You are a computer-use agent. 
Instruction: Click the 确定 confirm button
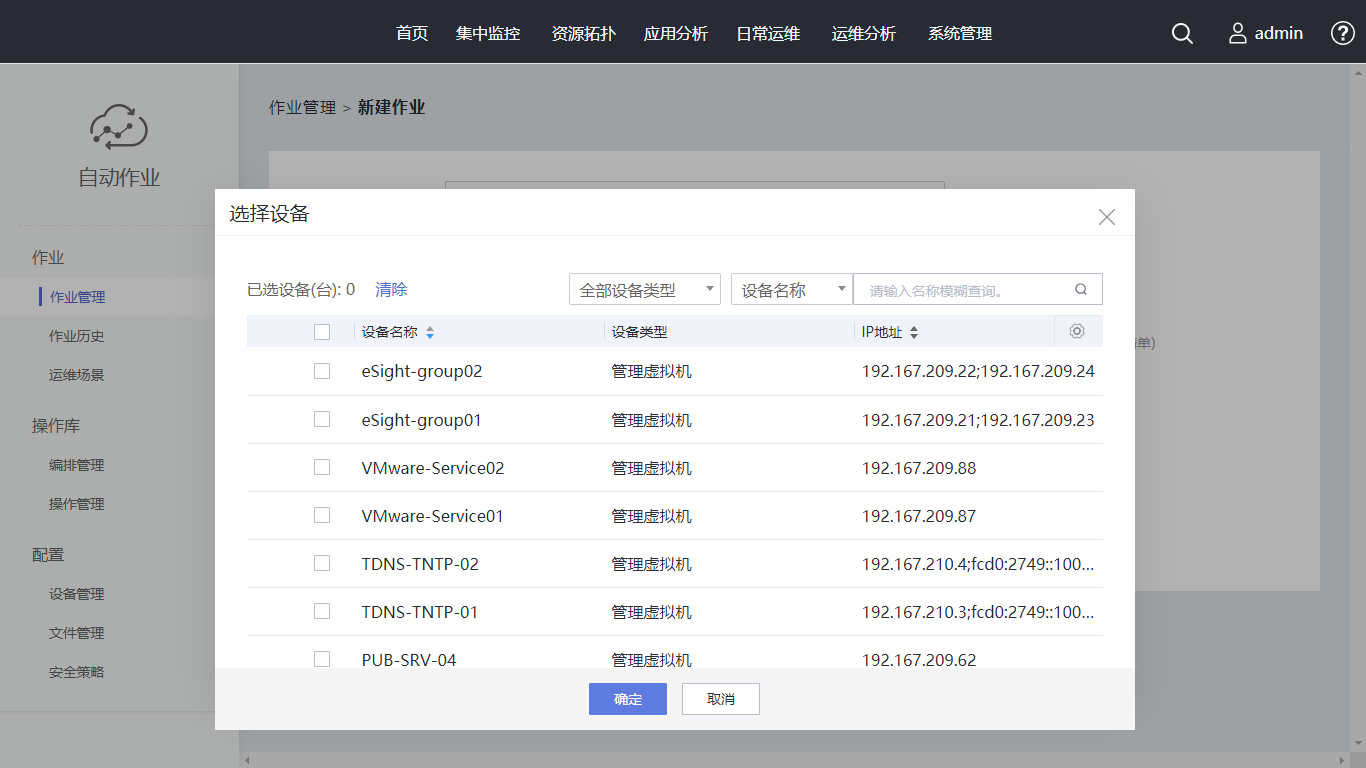coord(627,699)
